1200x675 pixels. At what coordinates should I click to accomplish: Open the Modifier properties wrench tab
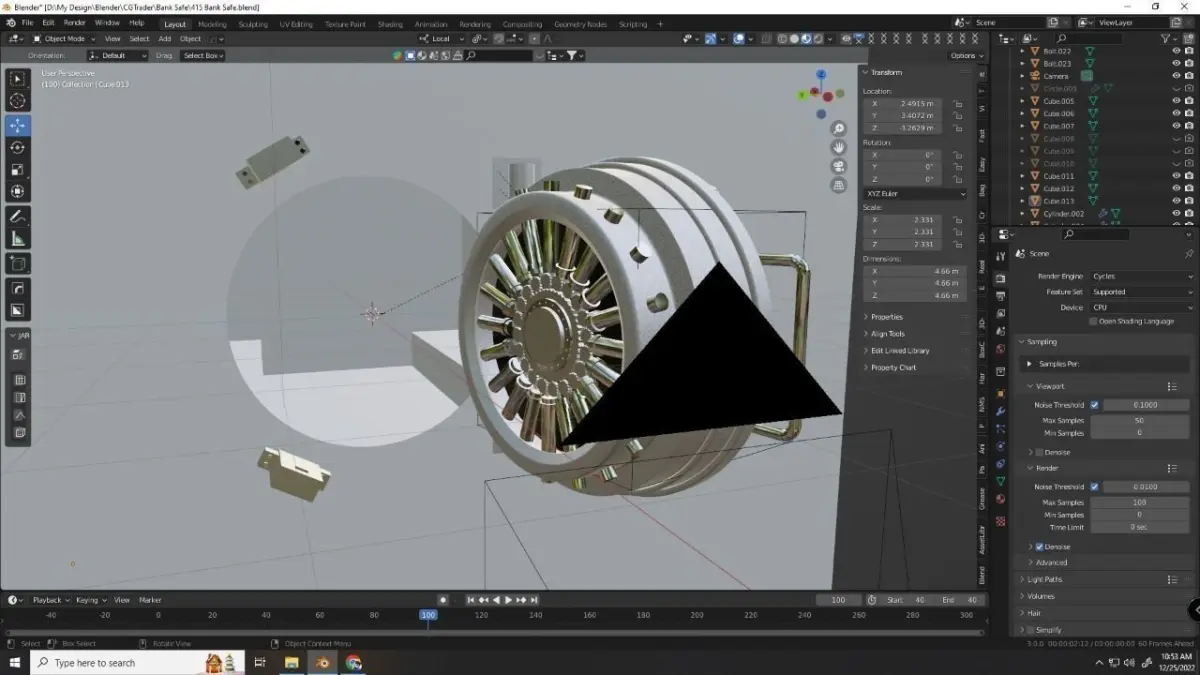(1001, 411)
